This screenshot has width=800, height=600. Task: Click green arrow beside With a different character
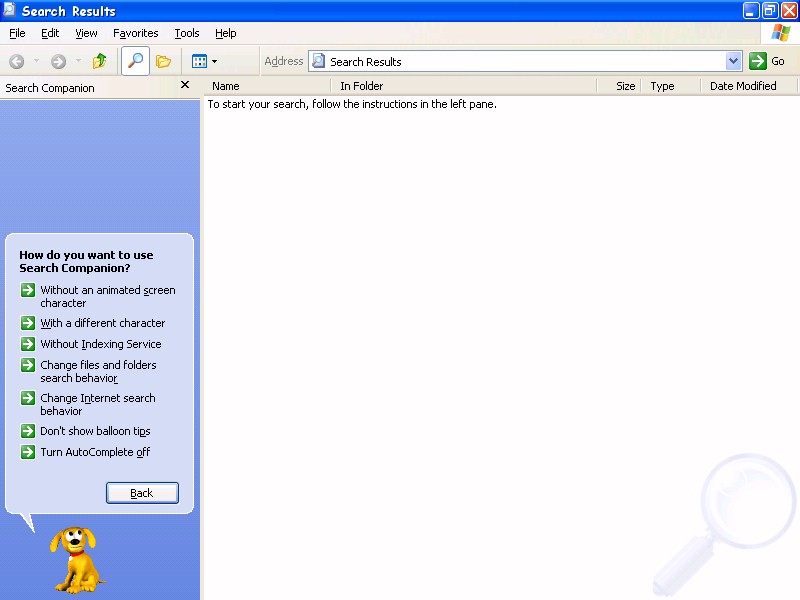click(x=28, y=323)
